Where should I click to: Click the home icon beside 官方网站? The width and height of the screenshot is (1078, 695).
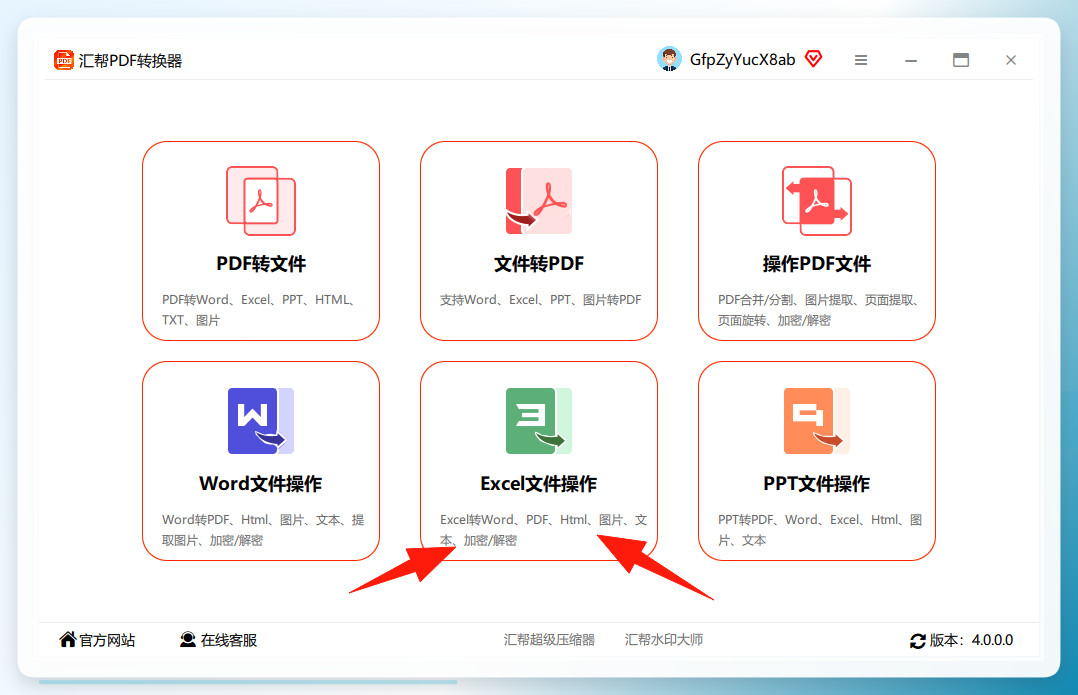[67, 639]
